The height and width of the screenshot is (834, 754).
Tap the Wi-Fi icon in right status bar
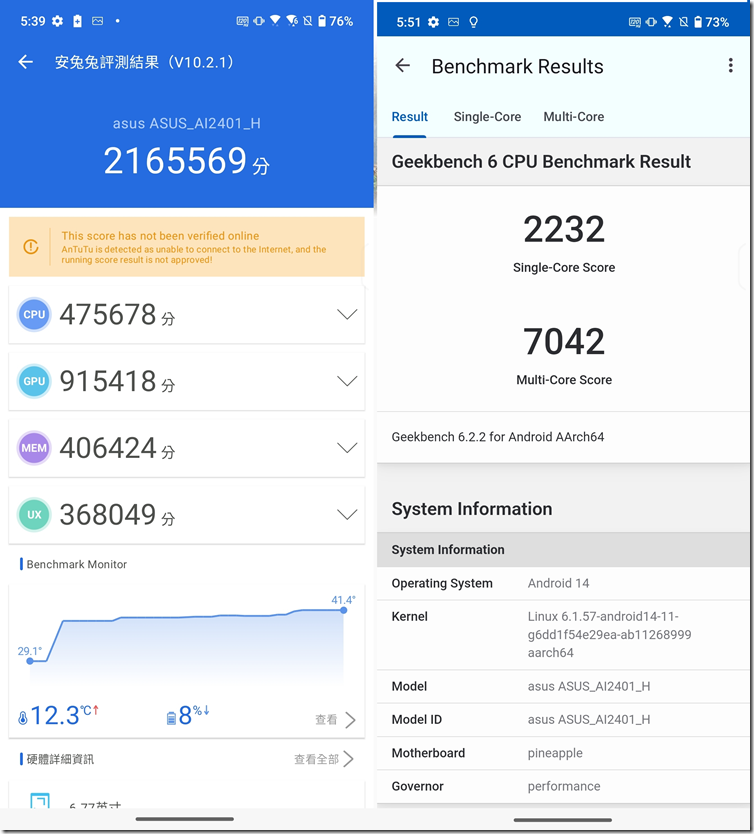click(x=667, y=22)
